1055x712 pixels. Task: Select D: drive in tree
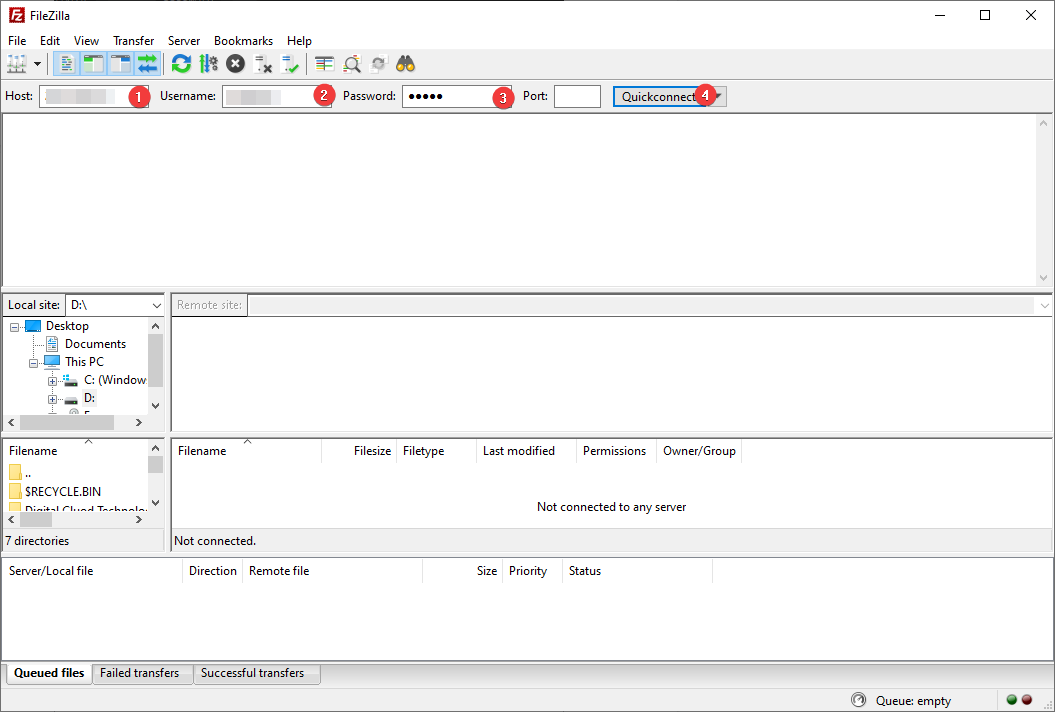click(x=89, y=398)
